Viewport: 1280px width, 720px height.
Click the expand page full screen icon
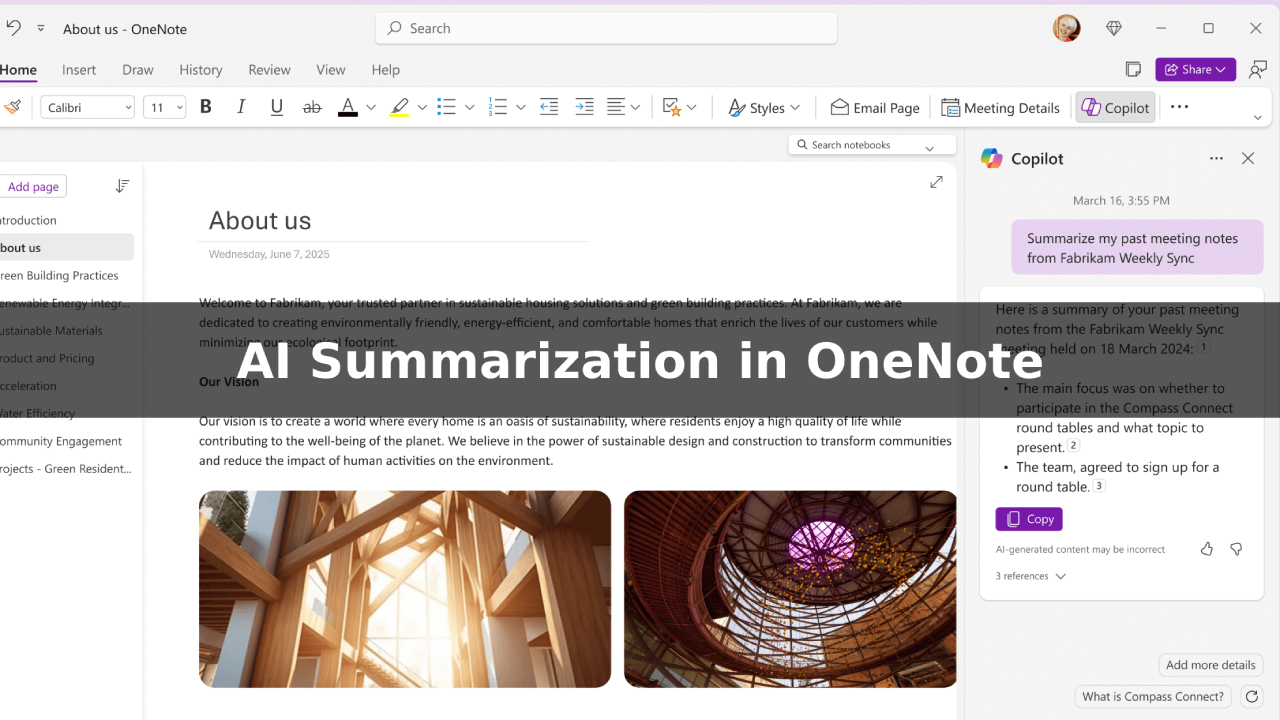click(x=936, y=182)
